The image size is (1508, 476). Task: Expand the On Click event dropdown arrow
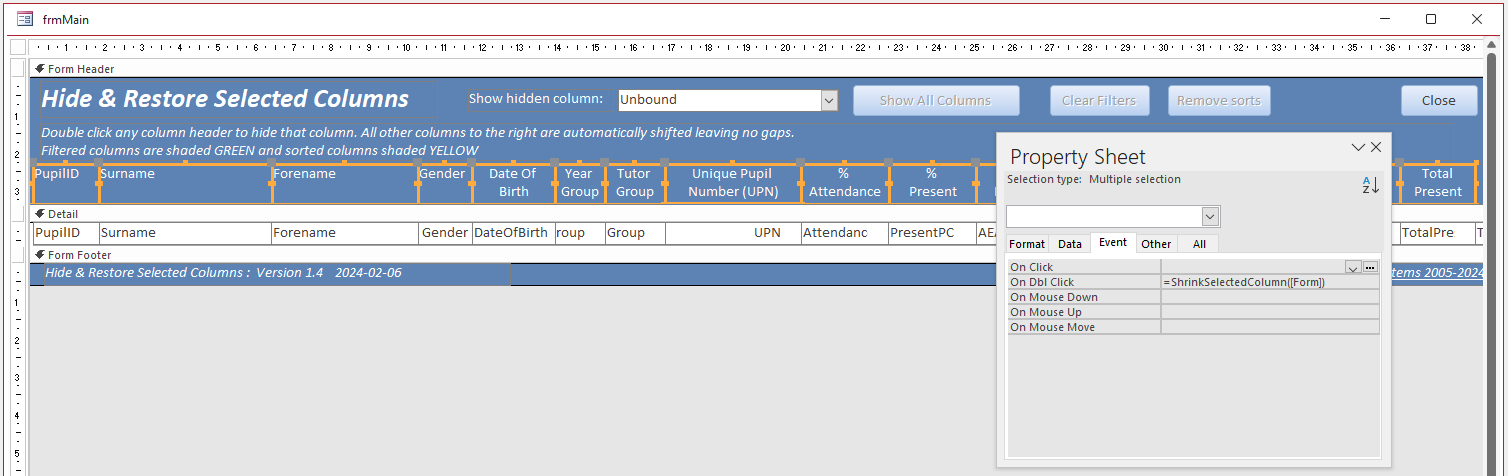(x=1354, y=267)
